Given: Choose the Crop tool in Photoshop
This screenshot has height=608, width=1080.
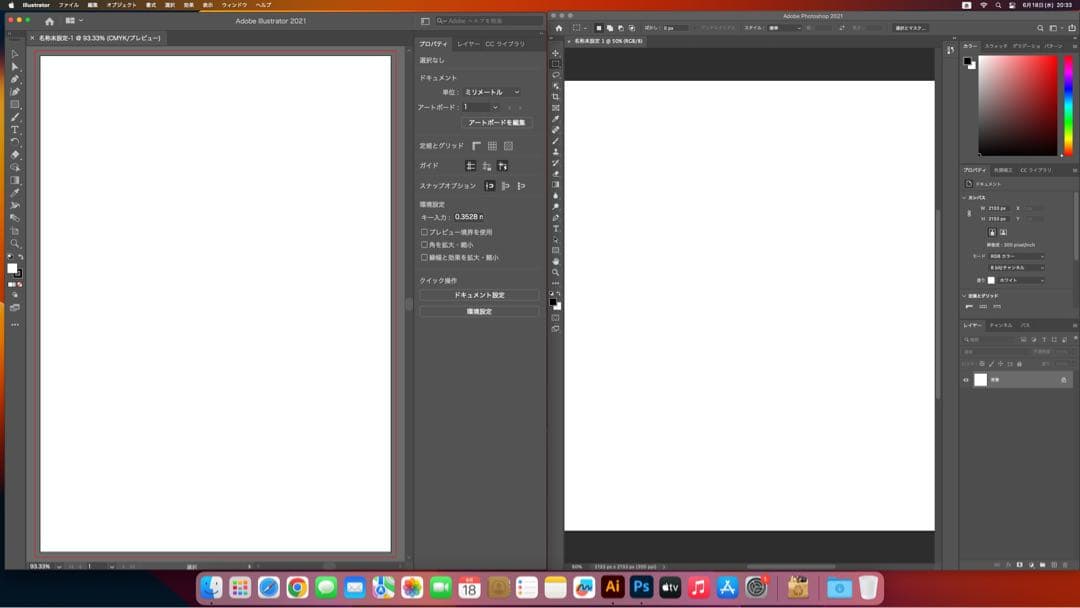Looking at the screenshot, I should point(556,97).
